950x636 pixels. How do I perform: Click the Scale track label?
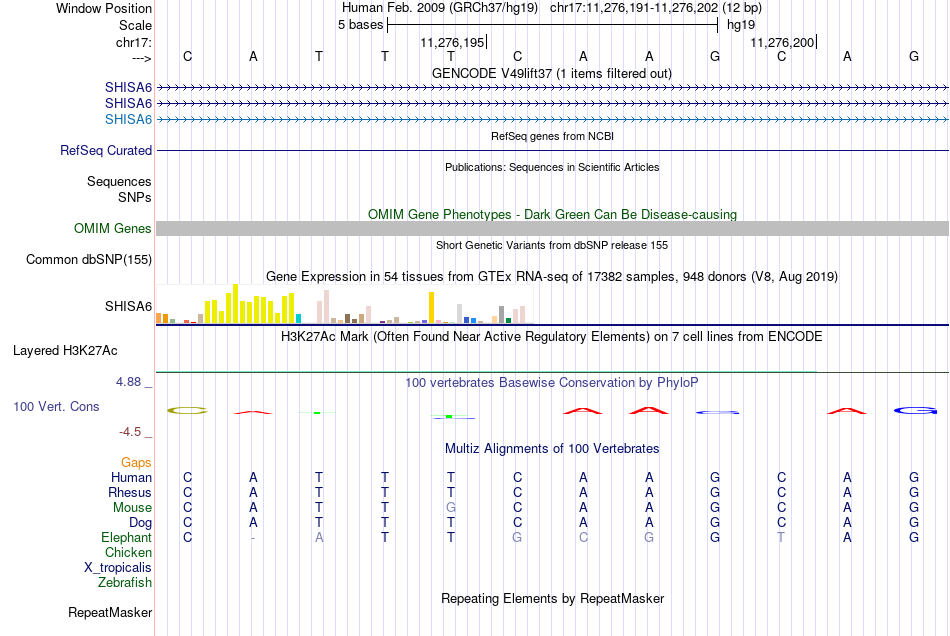pos(135,25)
